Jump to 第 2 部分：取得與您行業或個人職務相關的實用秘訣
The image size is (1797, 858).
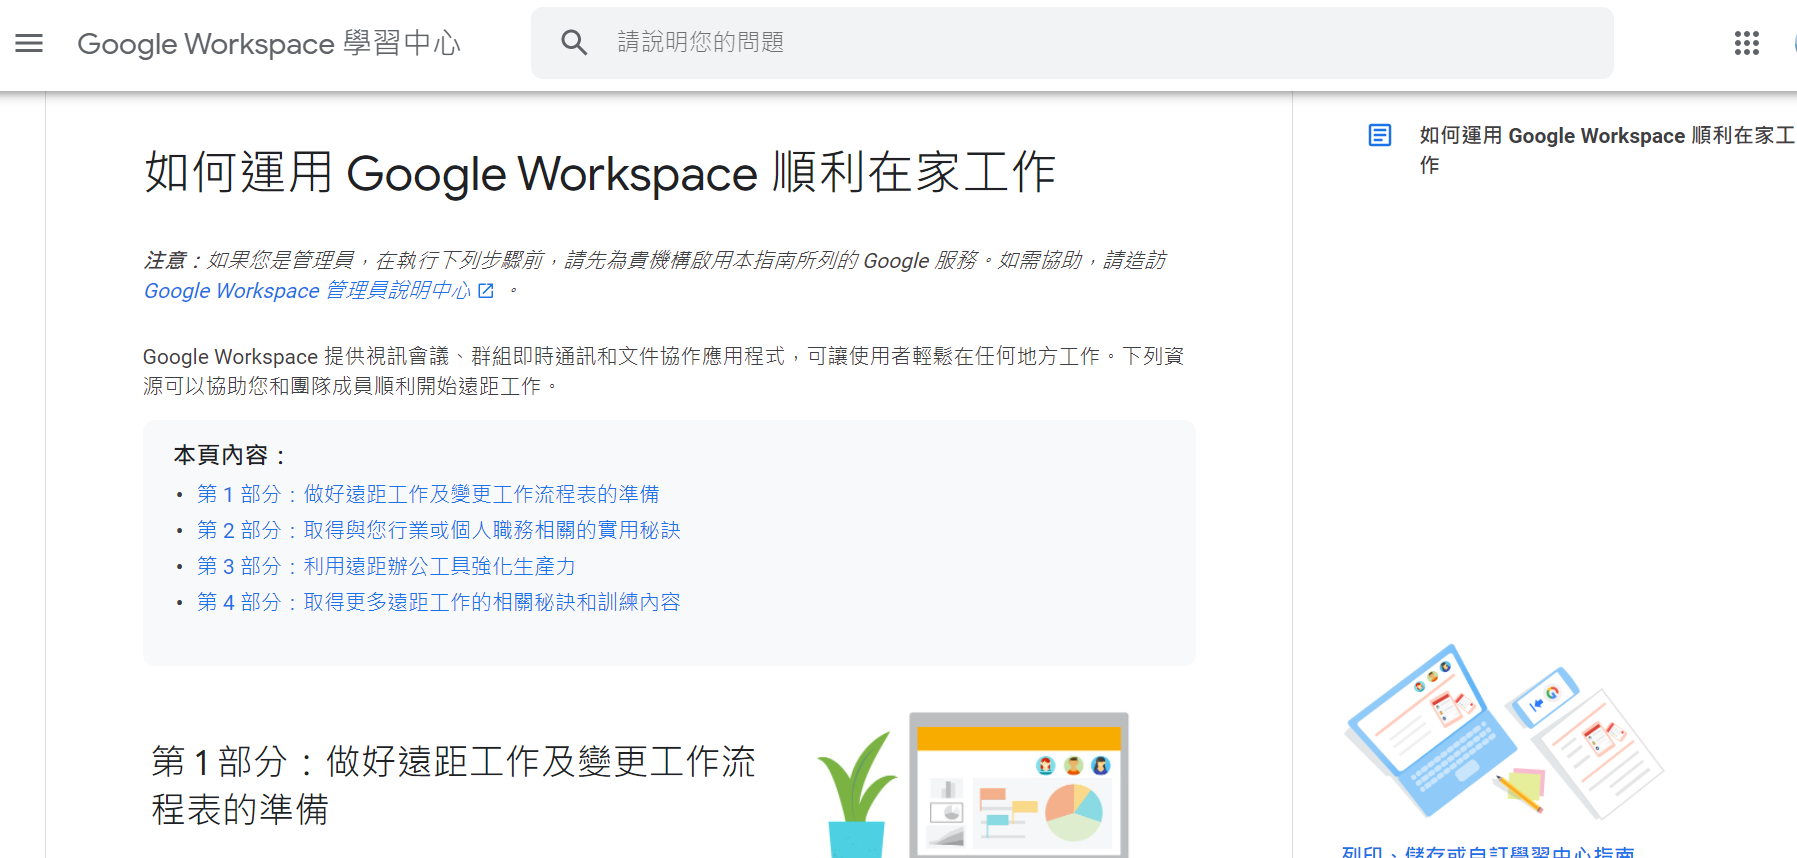pos(439,530)
